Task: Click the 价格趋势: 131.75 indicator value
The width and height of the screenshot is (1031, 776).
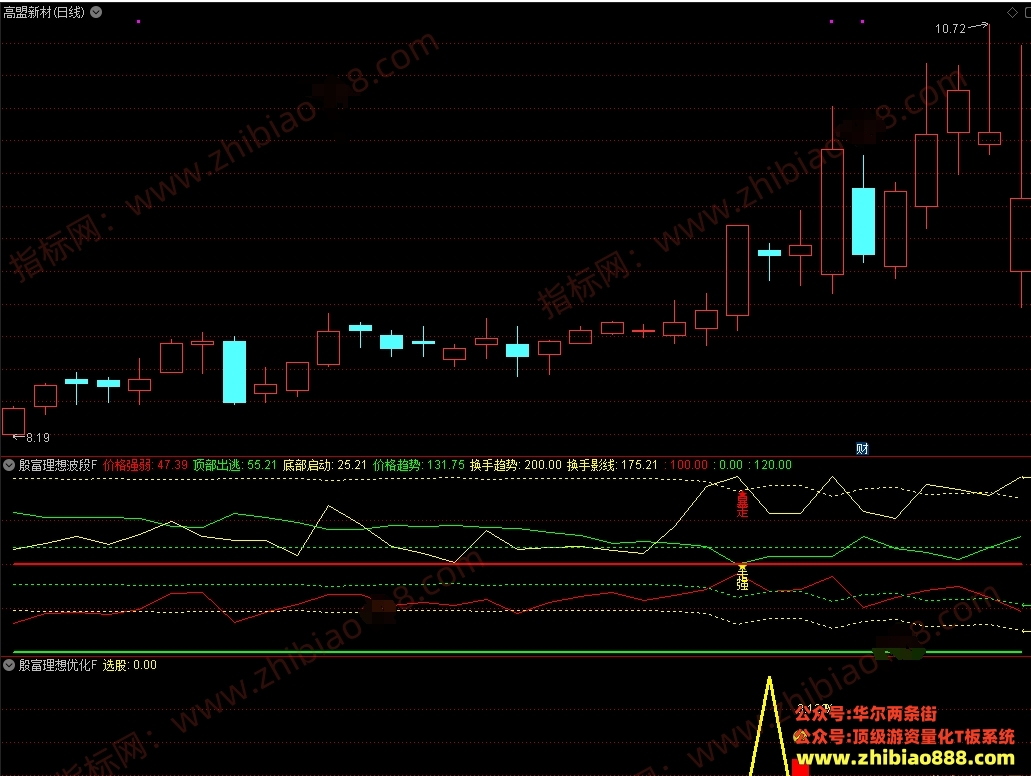Action: pos(419,465)
